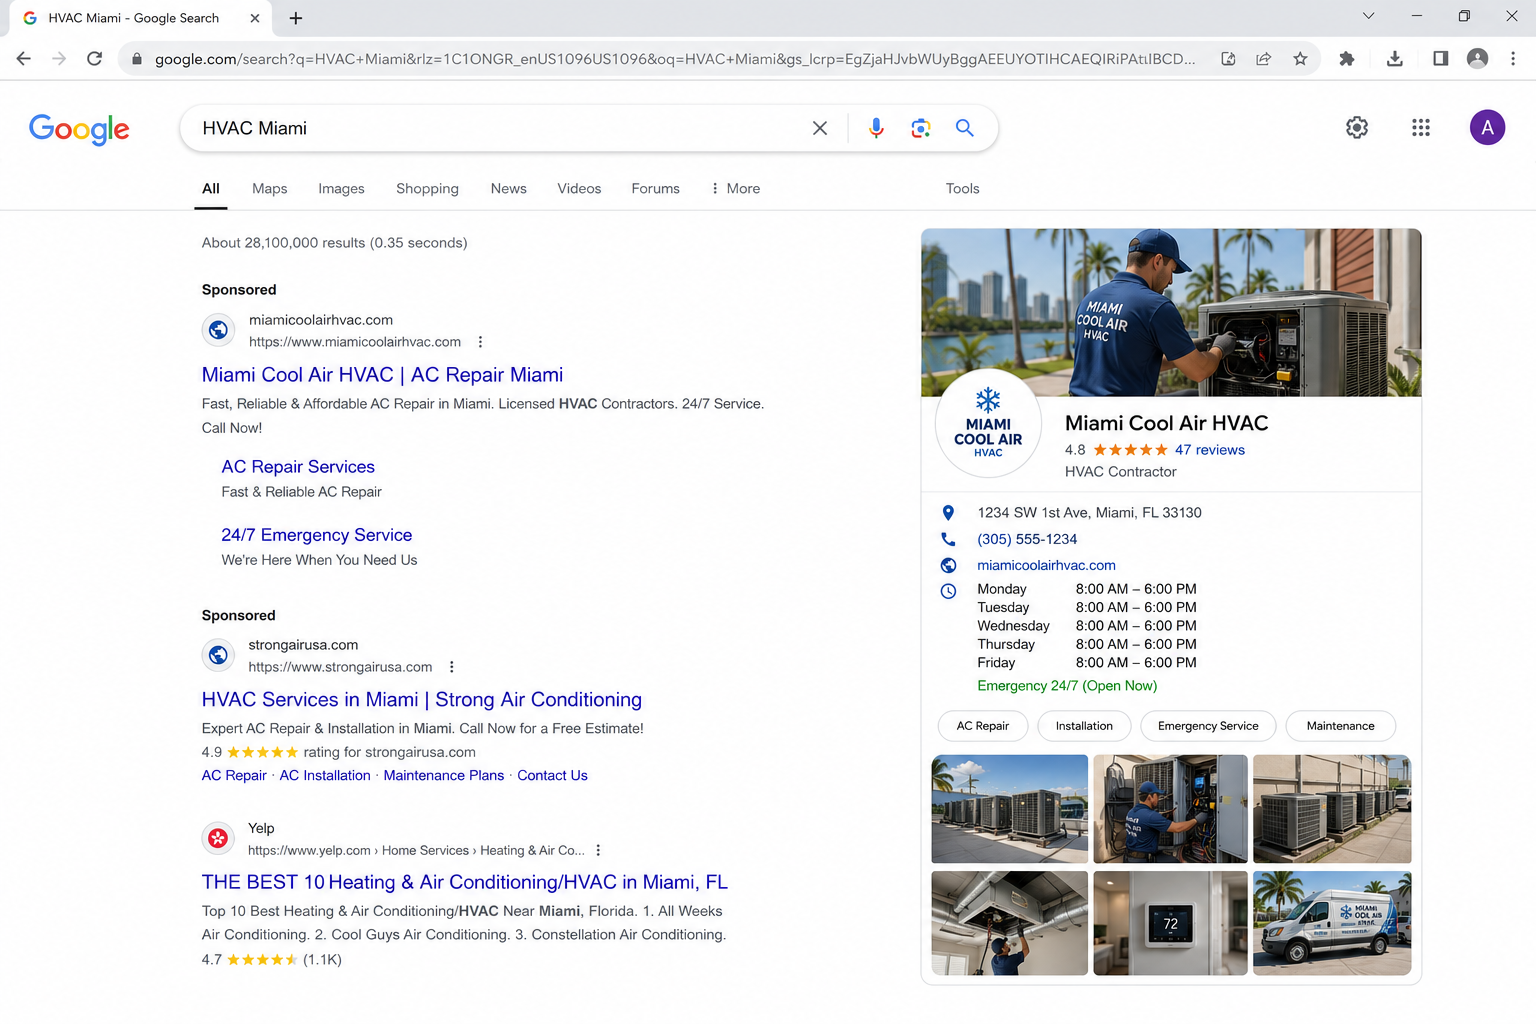The image size is (1536, 1024).
Task: Switch to the Images tab
Action: coord(341,188)
